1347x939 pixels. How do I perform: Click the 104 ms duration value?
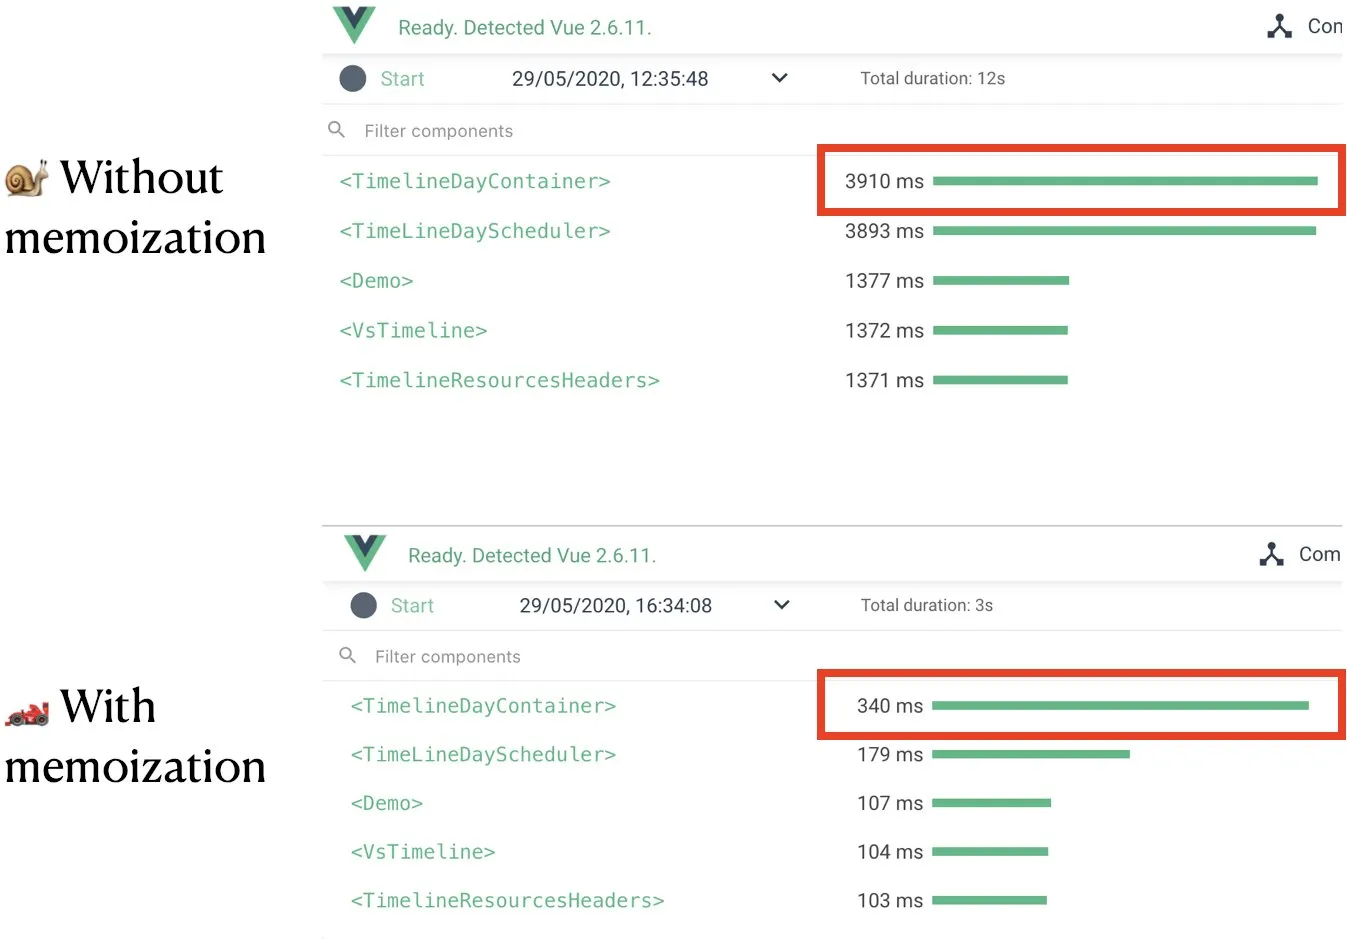tap(890, 852)
